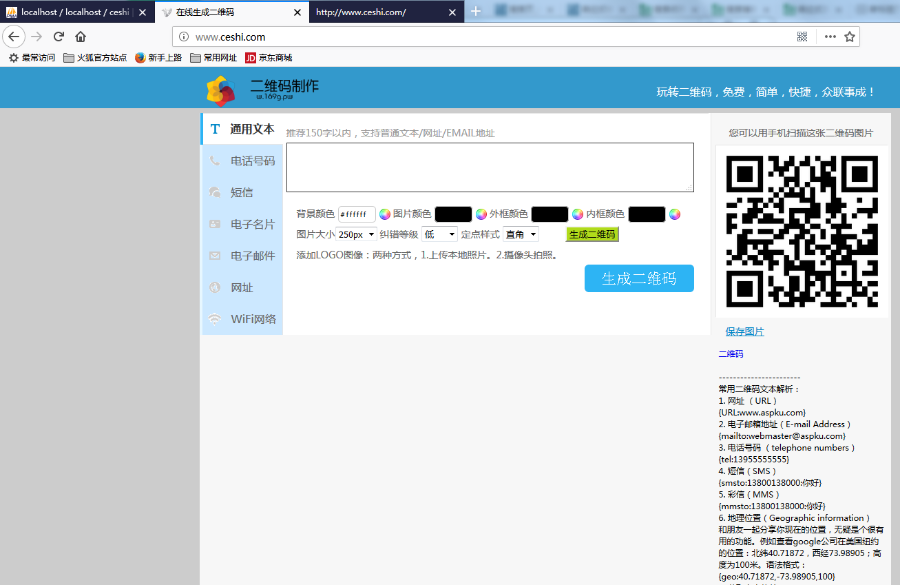This screenshot has height=585, width=900.
Task: Open 火狐官方站点 bookmark folder
Action: point(95,57)
